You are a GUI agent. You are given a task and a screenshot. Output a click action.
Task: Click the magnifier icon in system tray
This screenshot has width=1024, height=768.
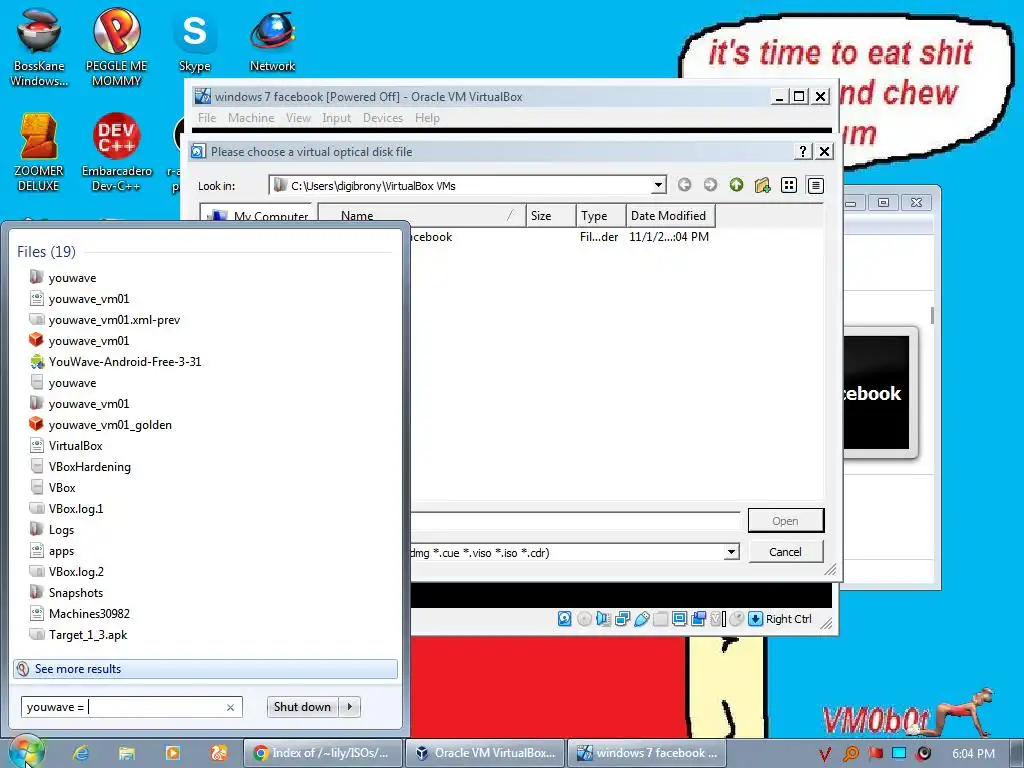click(x=850, y=754)
